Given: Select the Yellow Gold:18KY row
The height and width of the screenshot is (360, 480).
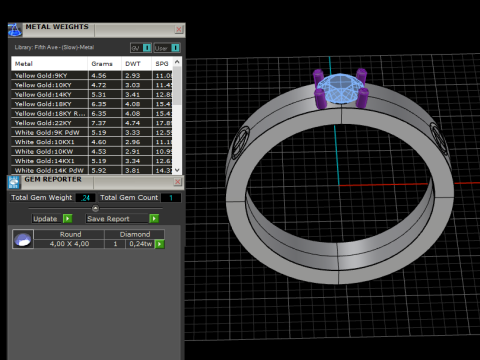Looking at the screenshot, I should coord(92,104).
